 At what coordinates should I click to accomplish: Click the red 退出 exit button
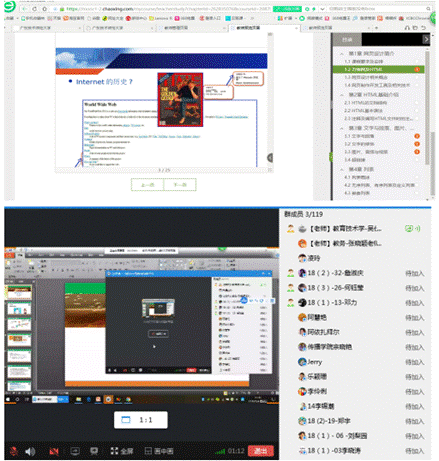click(x=261, y=451)
